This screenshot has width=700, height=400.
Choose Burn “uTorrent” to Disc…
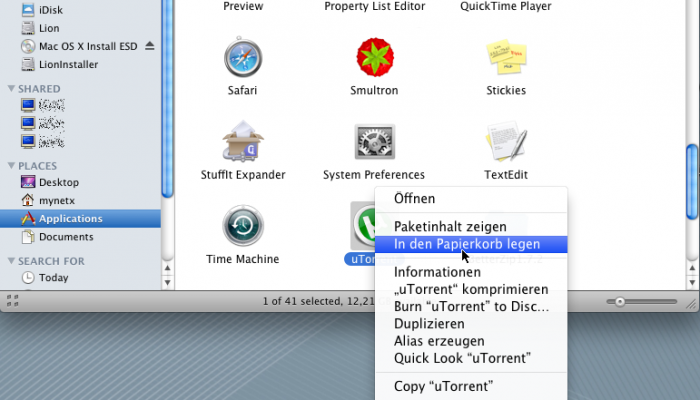(x=471, y=307)
